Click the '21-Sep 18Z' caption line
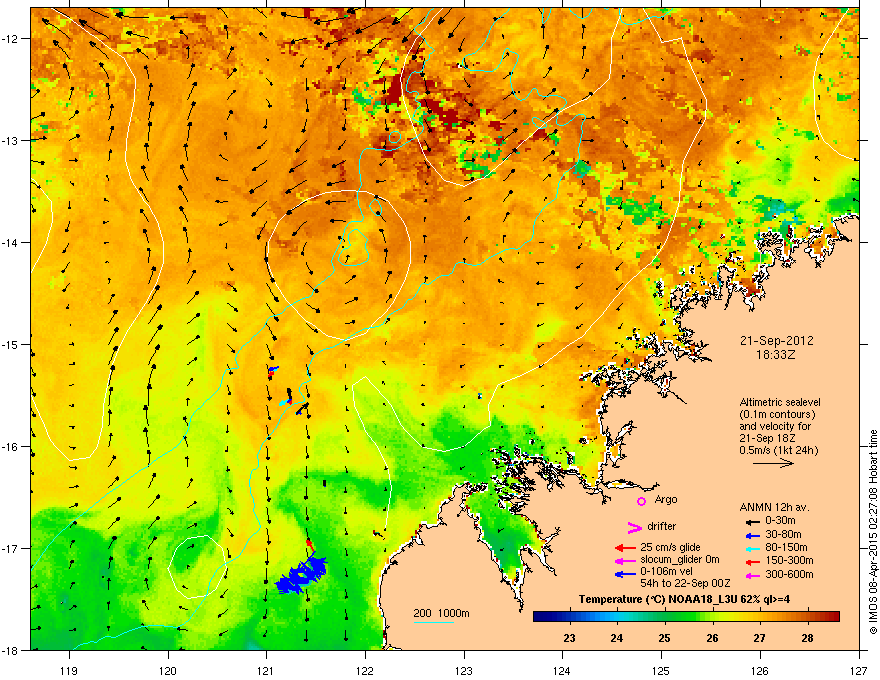This screenshot has height=680, width=880. click(767, 439)
